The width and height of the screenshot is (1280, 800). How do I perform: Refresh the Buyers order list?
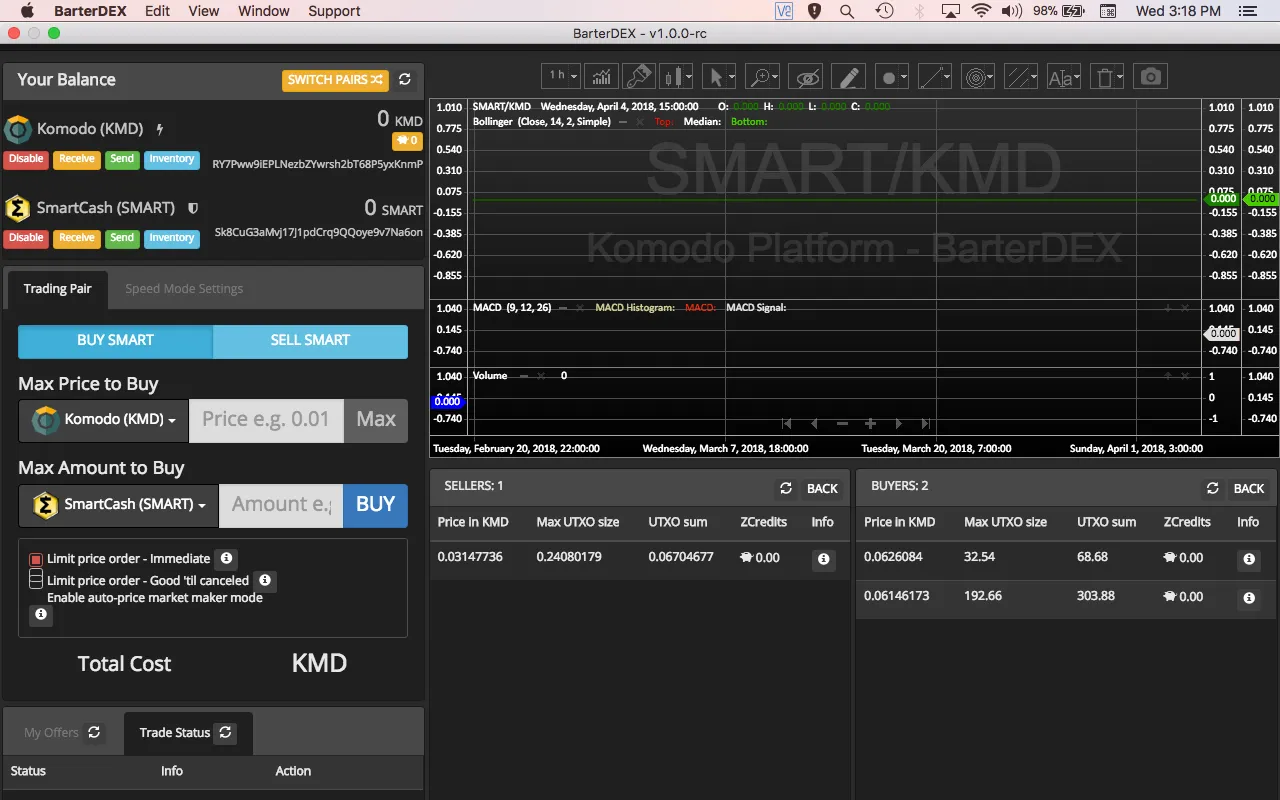click(1213, 488)
